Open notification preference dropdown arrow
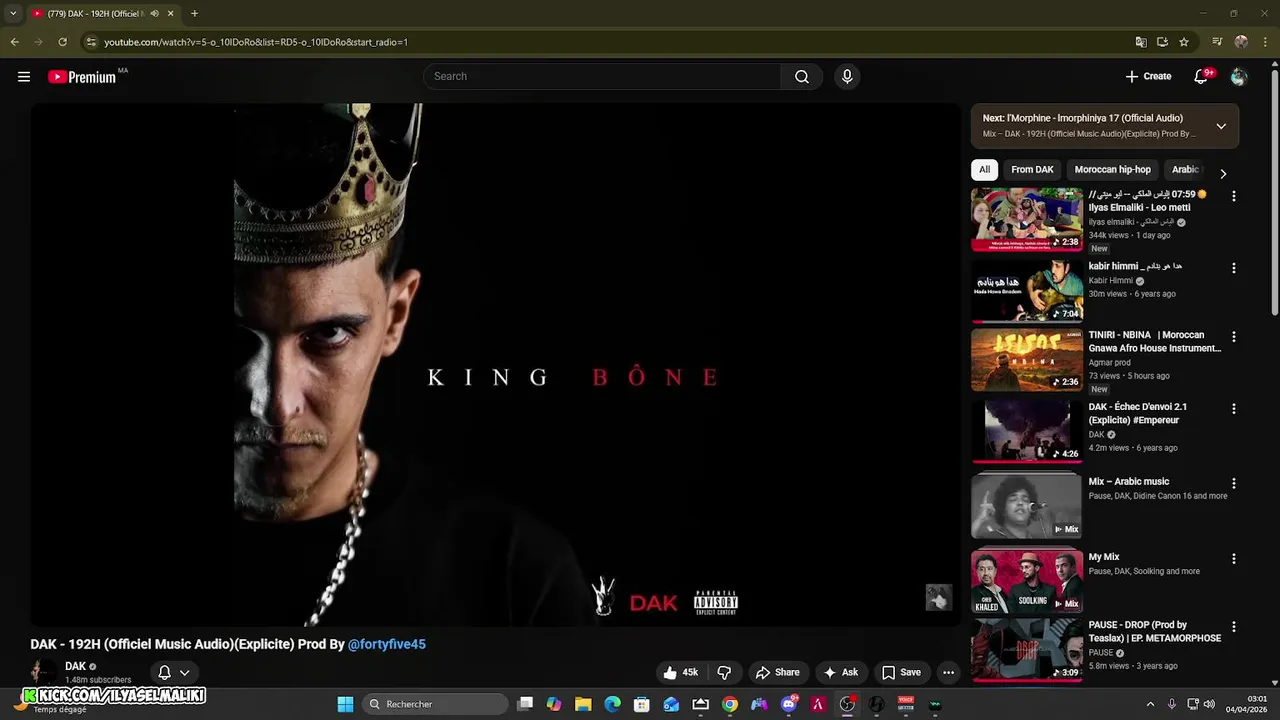Screen dimensions: 1280x720 (x=184, y=673)
